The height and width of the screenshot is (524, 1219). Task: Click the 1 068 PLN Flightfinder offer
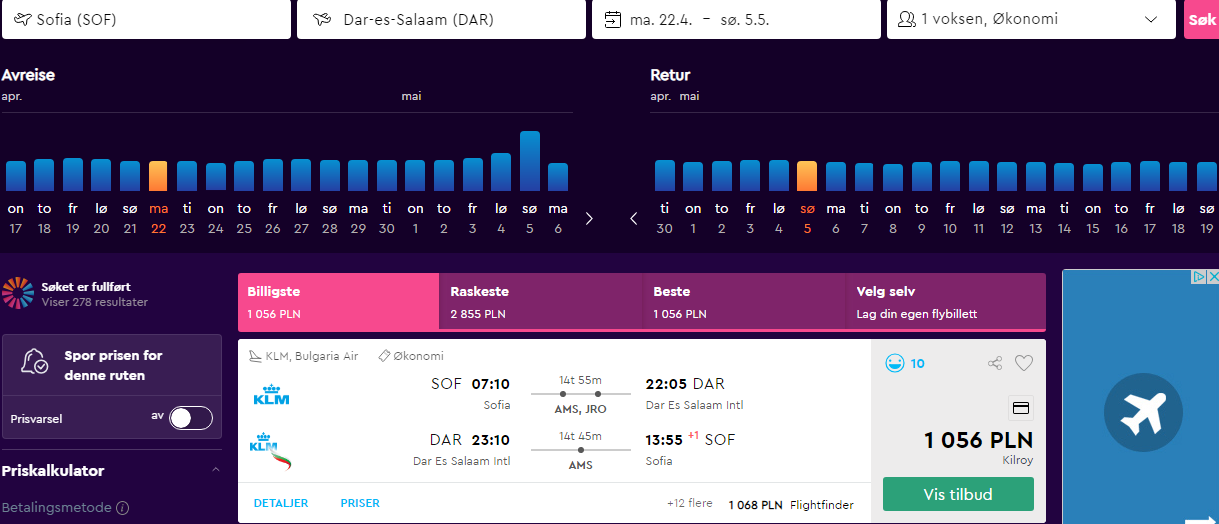(x=790, y=504)
